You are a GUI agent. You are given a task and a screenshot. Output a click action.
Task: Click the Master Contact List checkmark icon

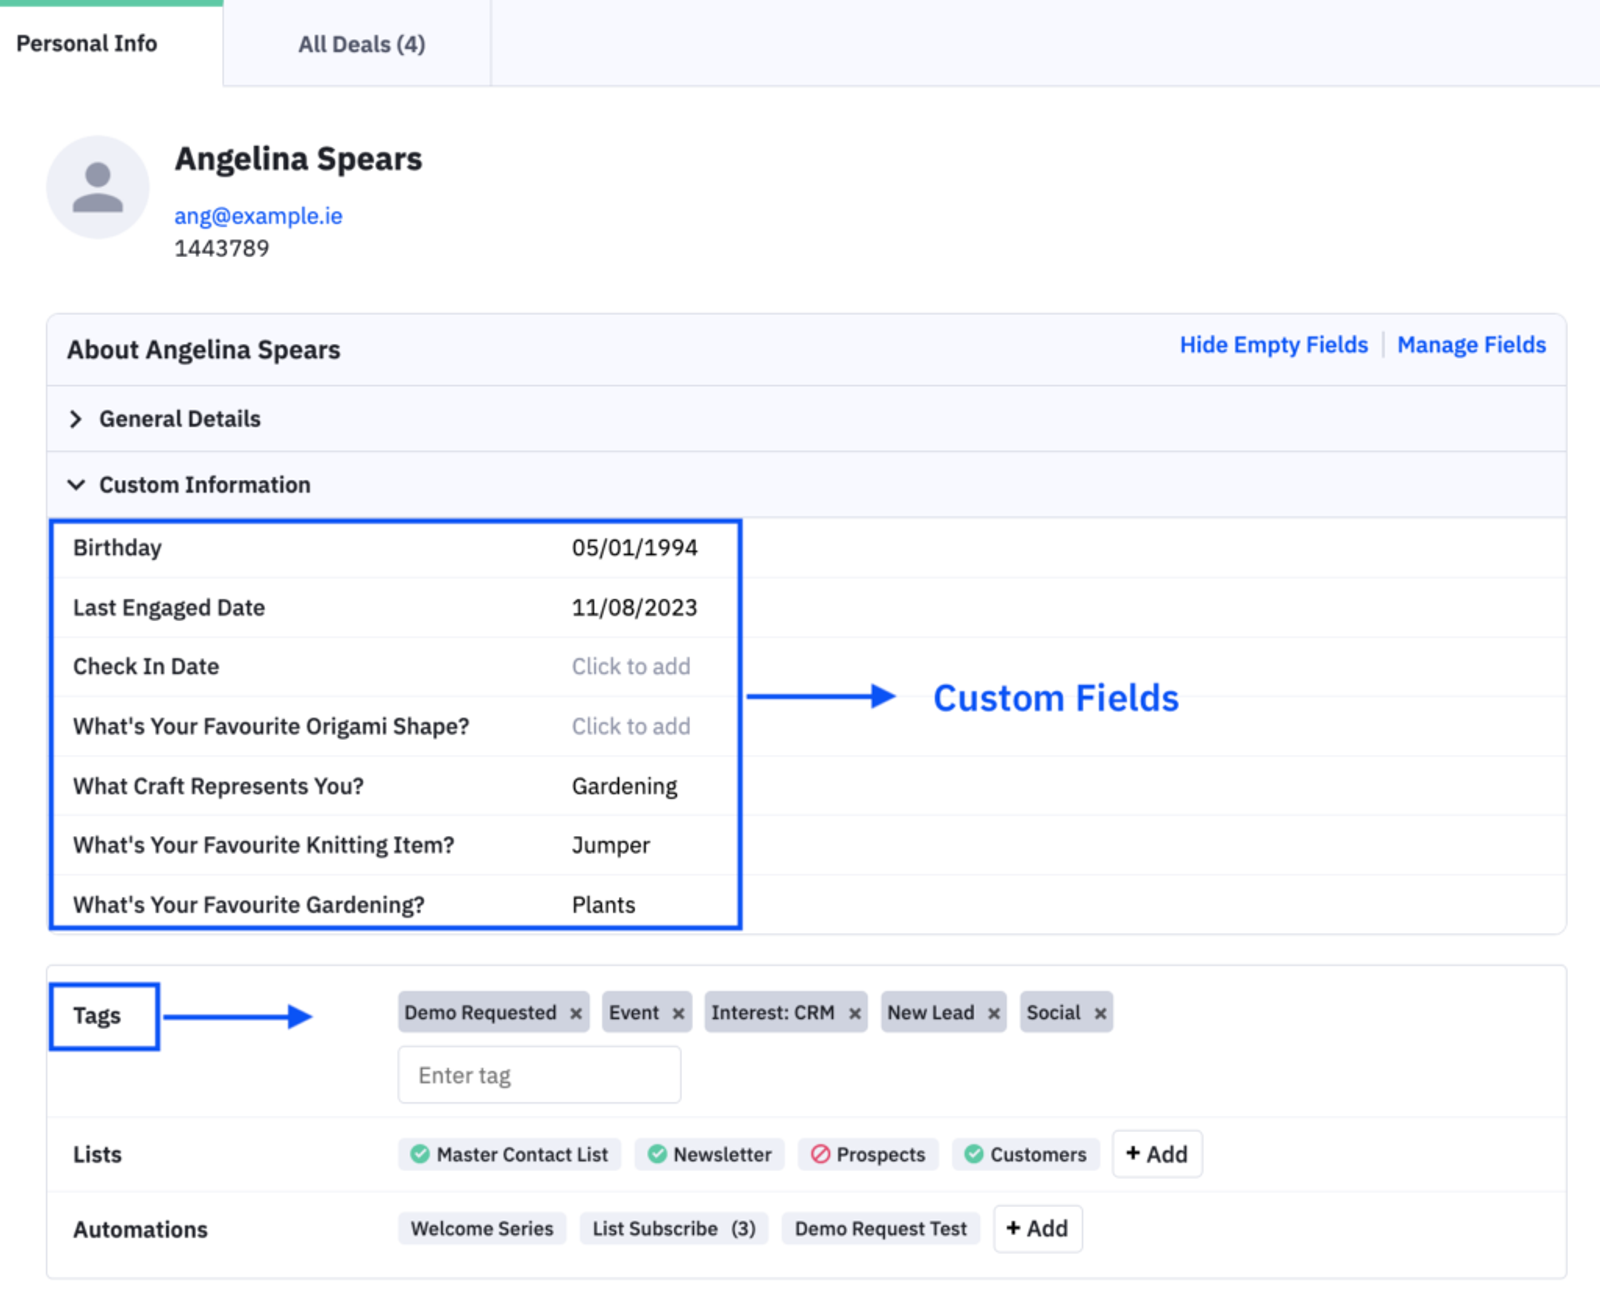420,1154
